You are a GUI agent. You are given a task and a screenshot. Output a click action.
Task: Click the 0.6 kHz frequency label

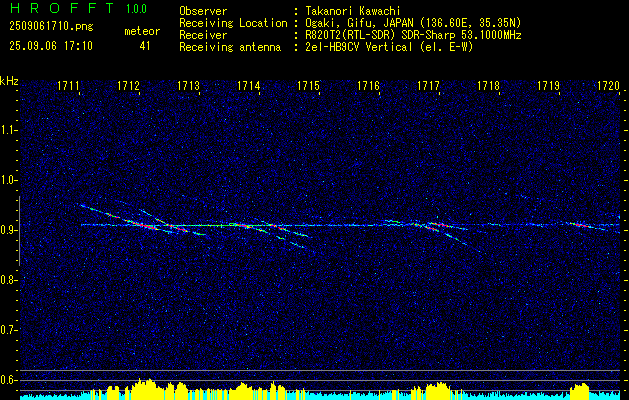[x=8, y=380]
